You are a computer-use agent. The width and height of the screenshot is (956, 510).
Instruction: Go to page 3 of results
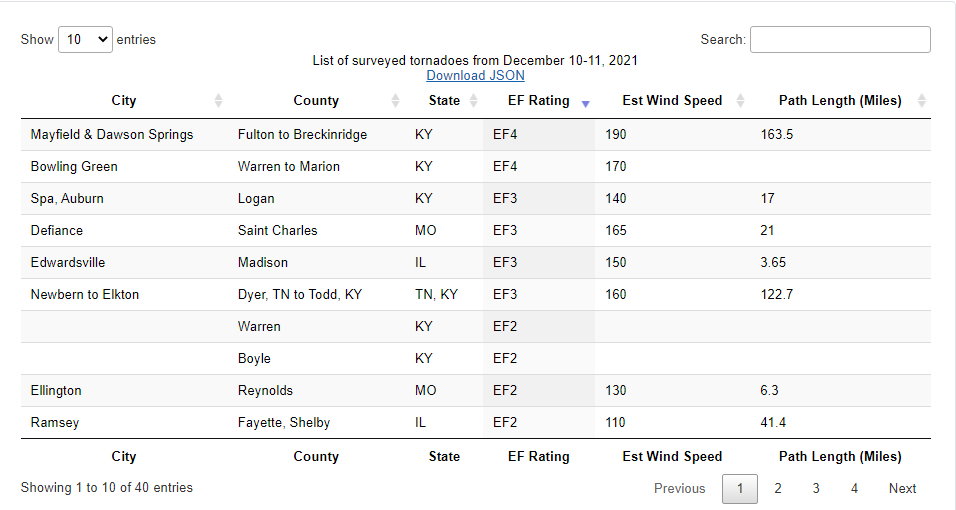point(816,489)
